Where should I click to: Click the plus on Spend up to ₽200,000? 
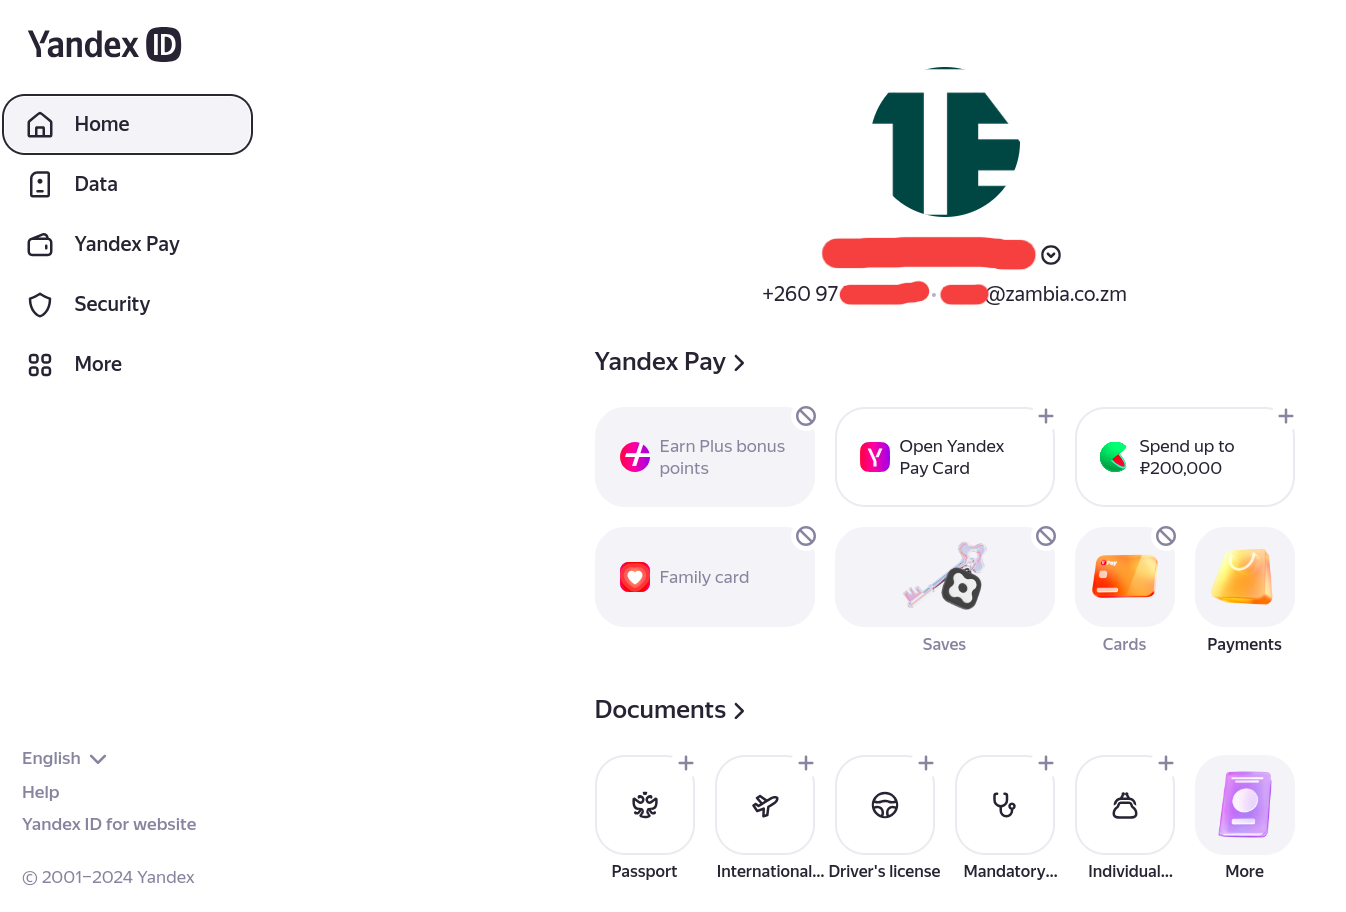pos(1286,416)
